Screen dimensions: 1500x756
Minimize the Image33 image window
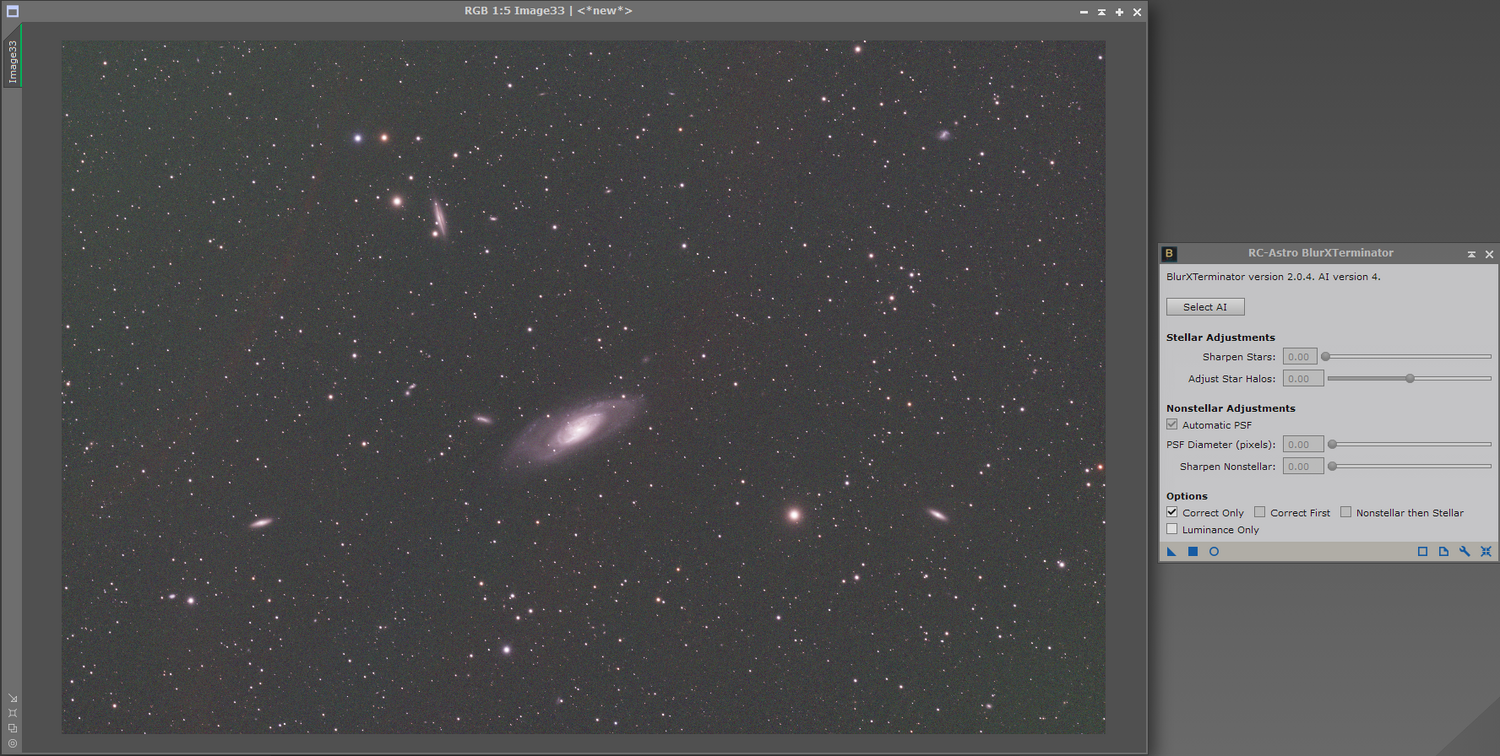[1084, 12]
